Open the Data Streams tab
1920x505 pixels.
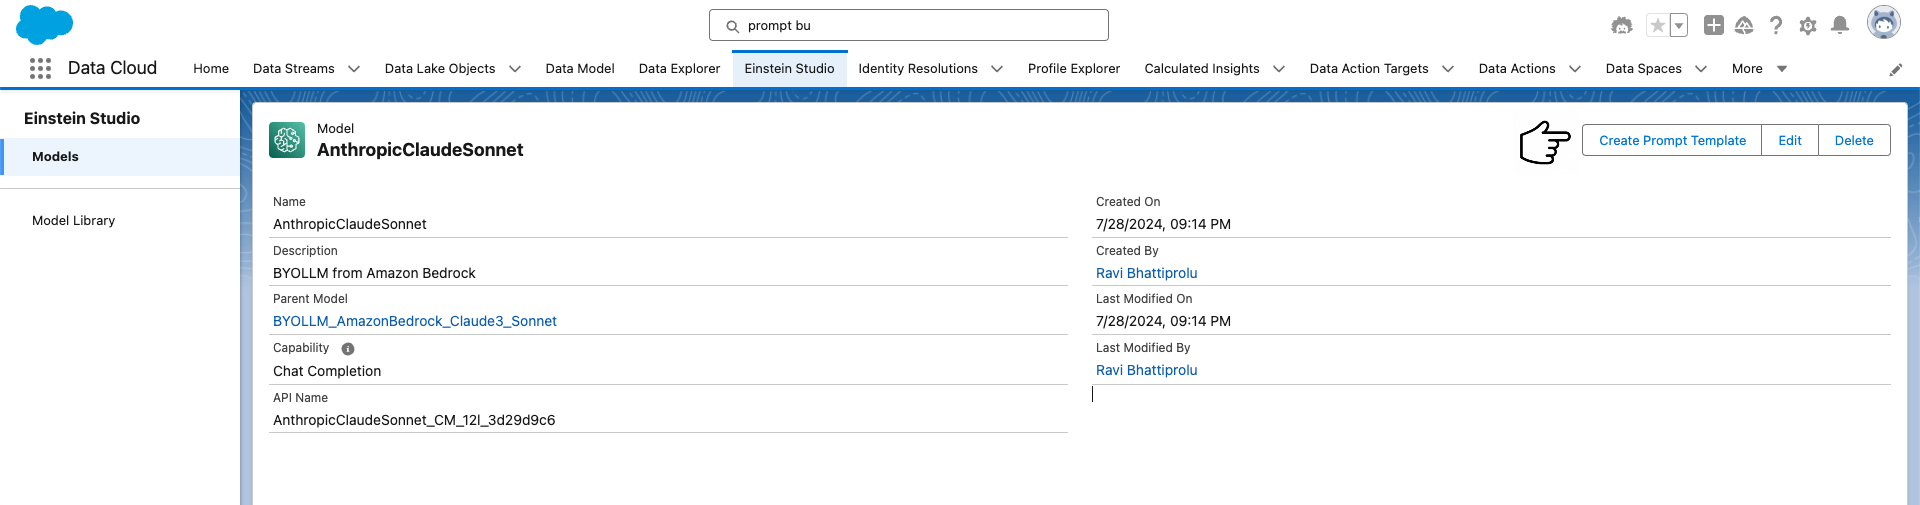point(294,69)
